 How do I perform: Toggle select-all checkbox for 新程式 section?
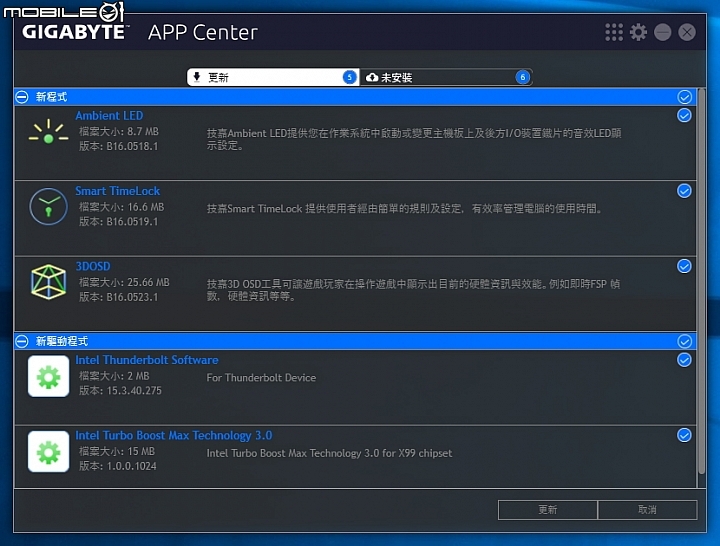pos(684,97)
